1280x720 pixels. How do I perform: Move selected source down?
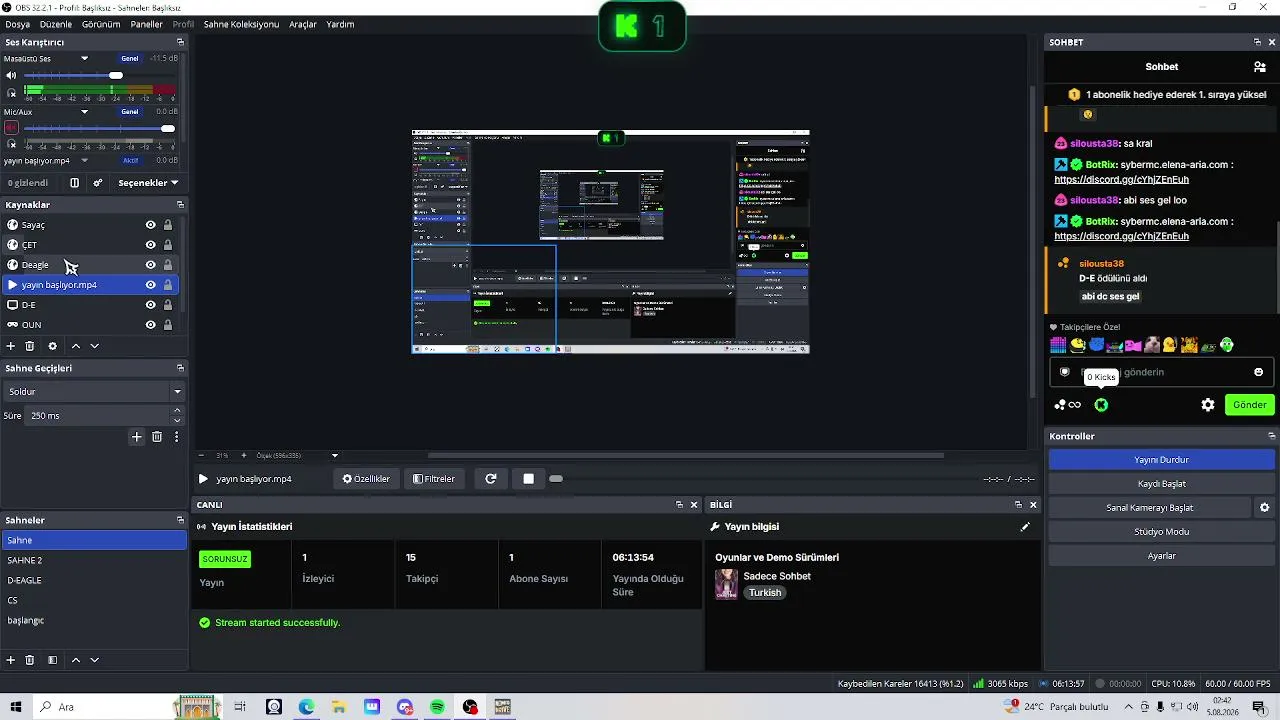pos(95,346)
